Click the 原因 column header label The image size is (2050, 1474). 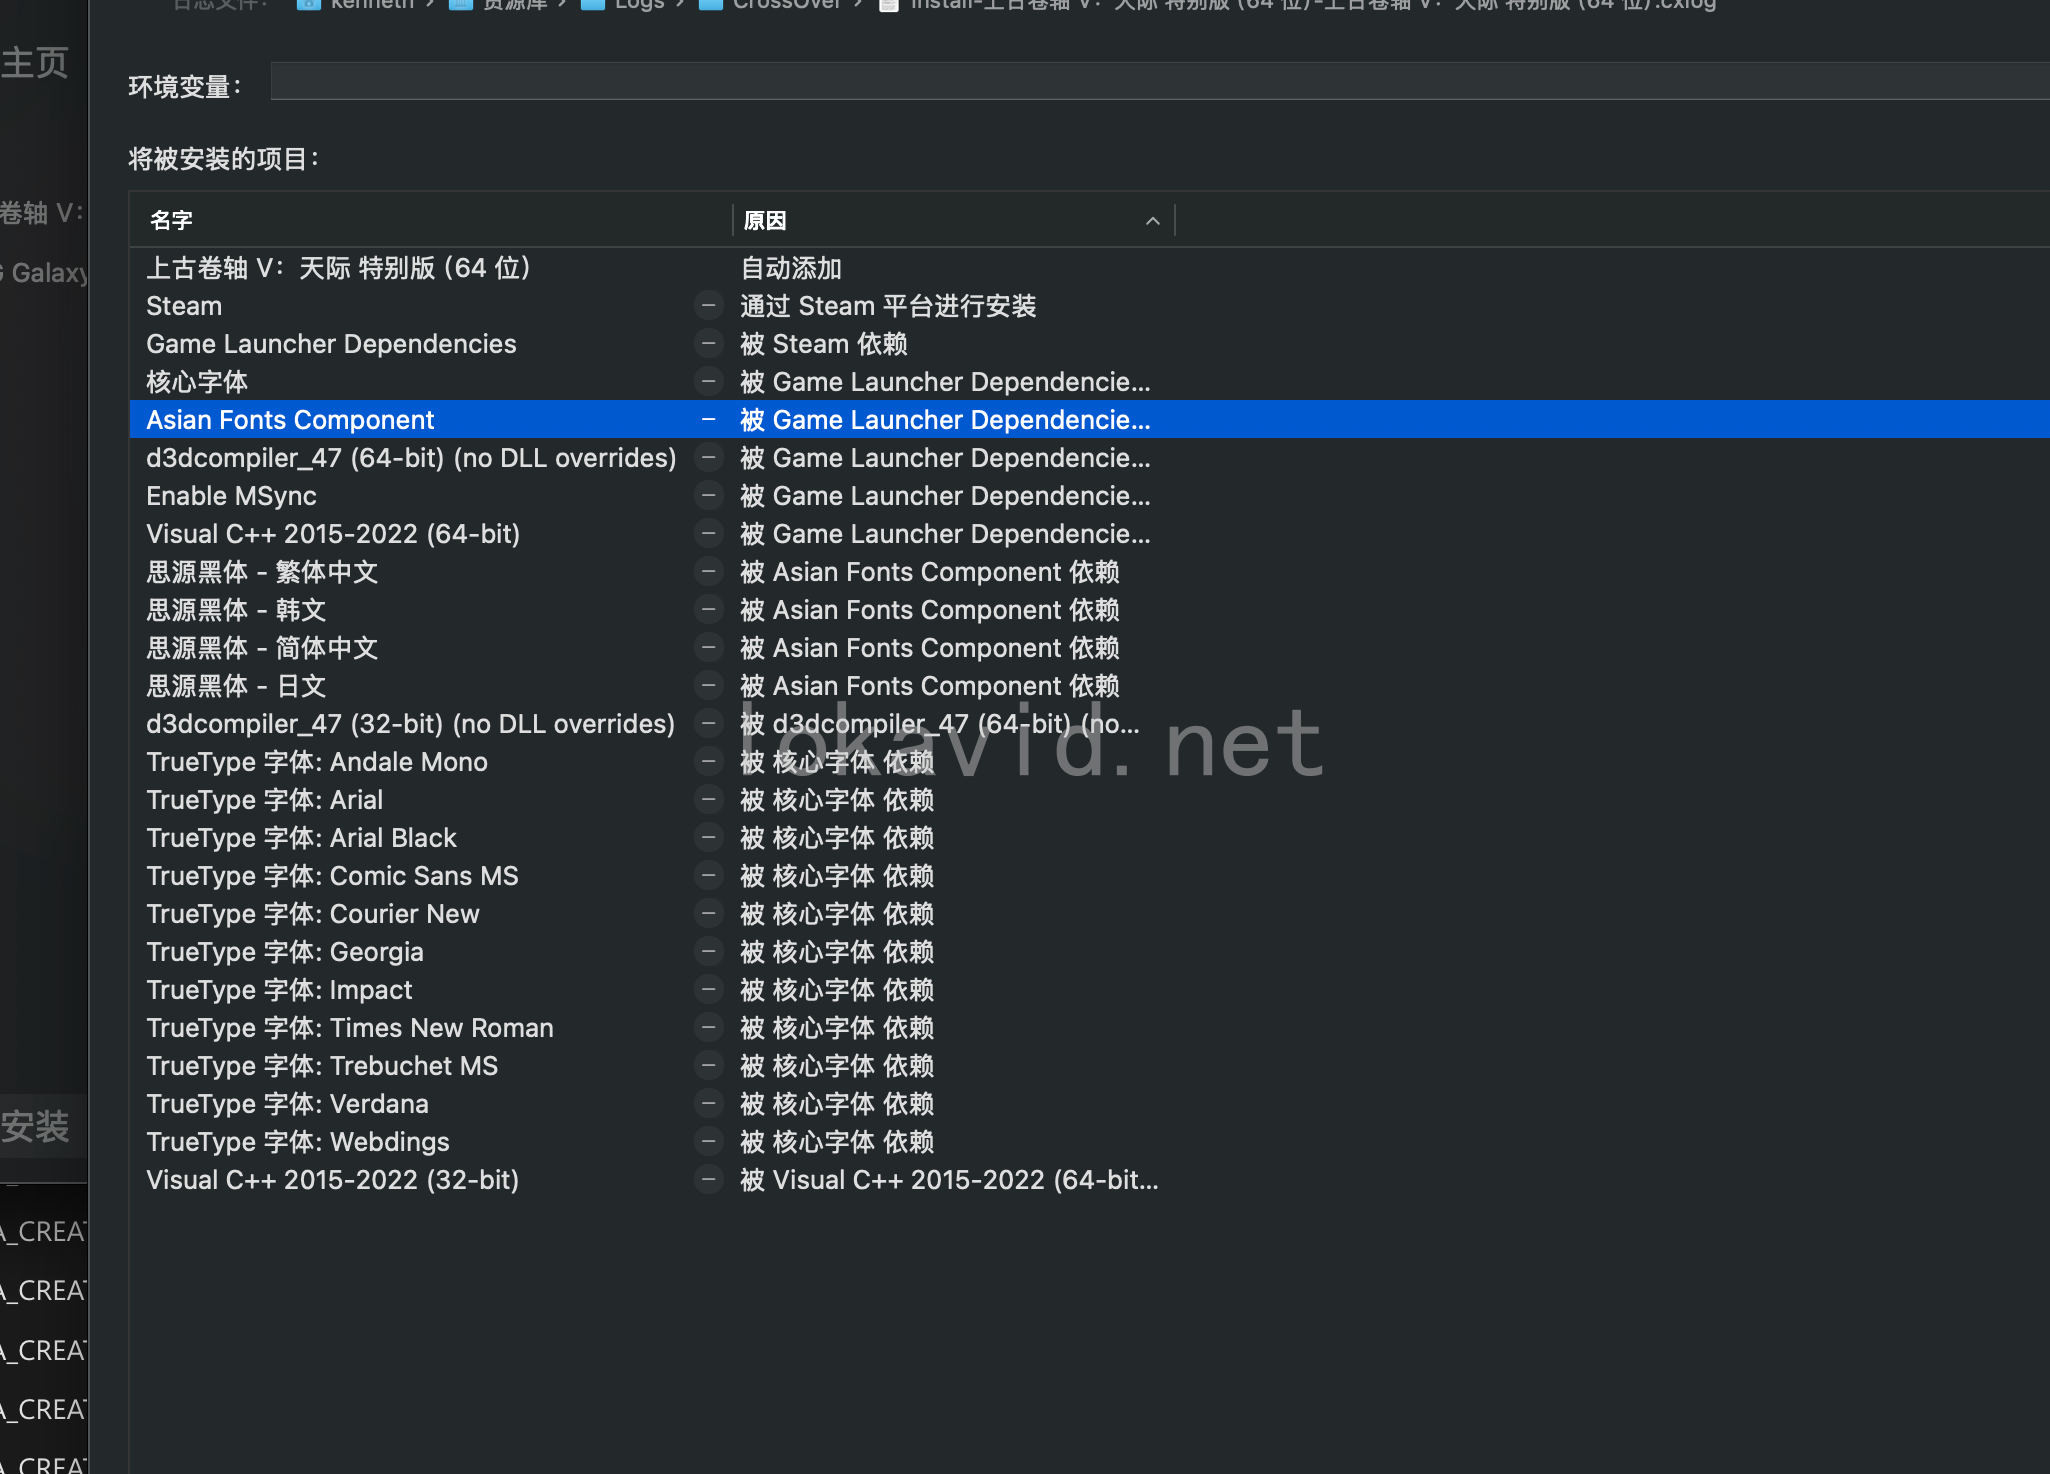(765, 221)
